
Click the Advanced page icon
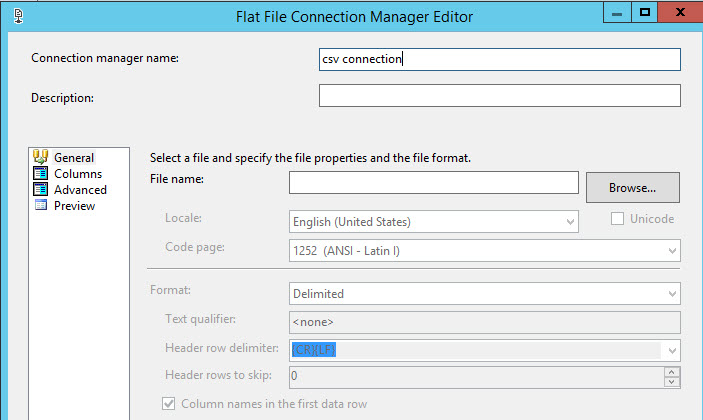(41, 189)
